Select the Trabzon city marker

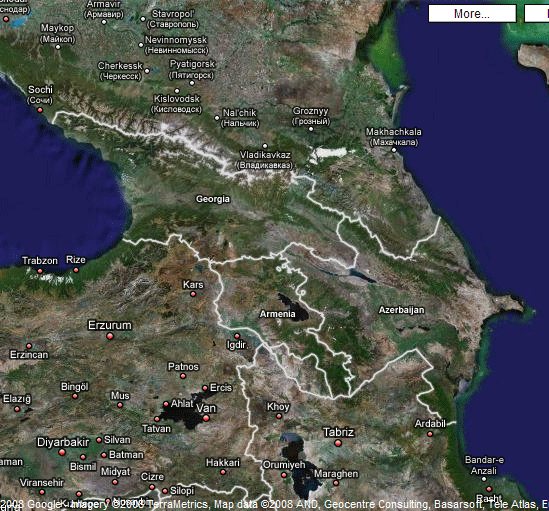[40, 271]
